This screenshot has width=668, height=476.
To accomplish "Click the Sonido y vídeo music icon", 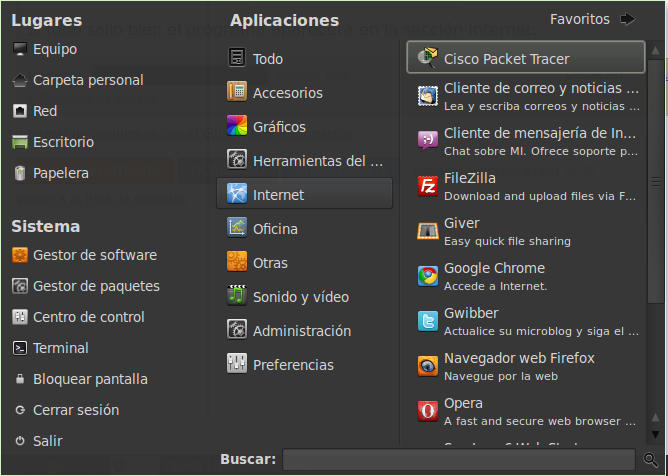I will pos(237,296).
